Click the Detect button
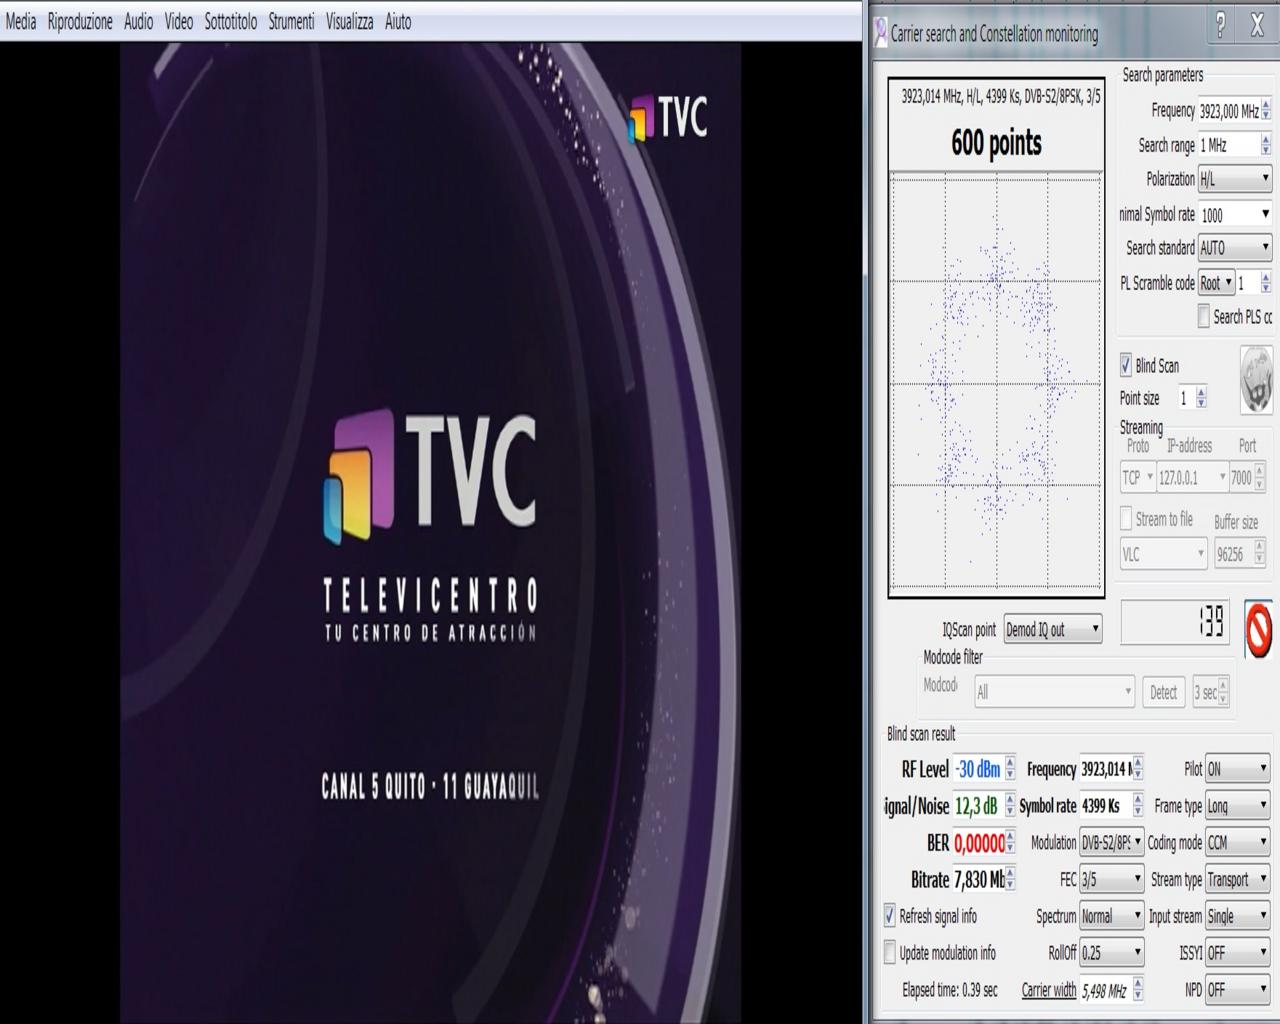 click(x=1163, y=691)
